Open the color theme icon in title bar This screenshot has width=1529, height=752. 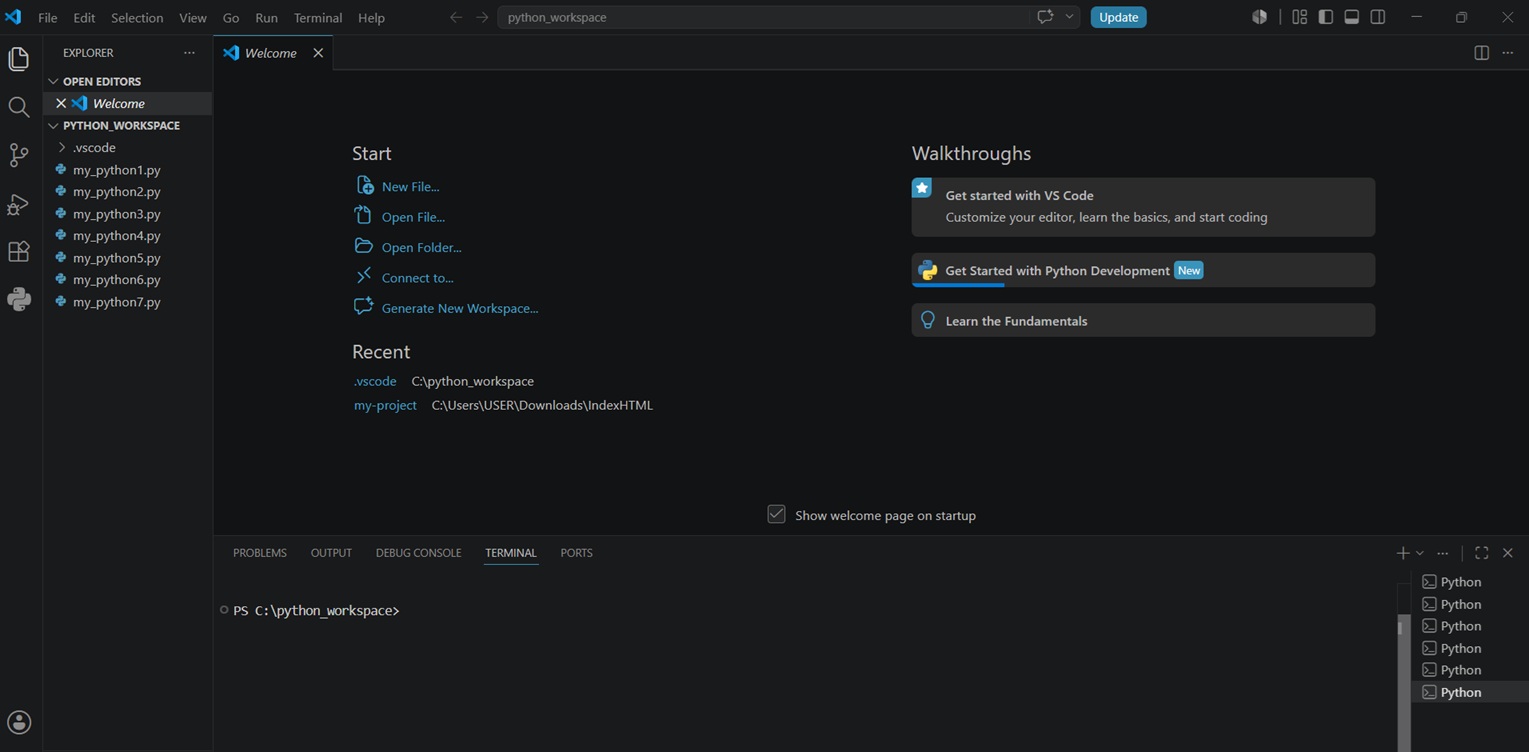pos(1260,17)
